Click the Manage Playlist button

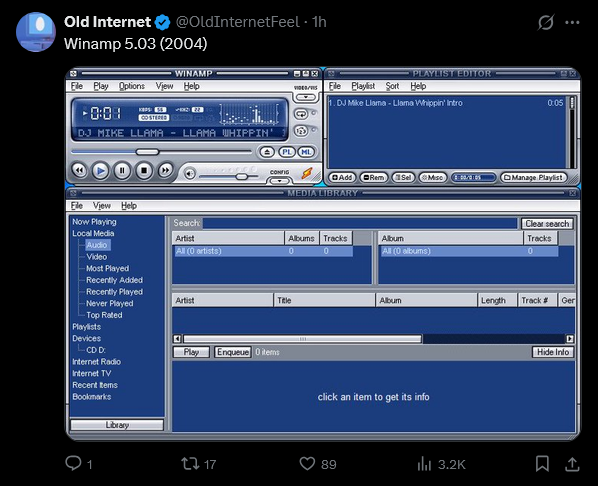534,177
